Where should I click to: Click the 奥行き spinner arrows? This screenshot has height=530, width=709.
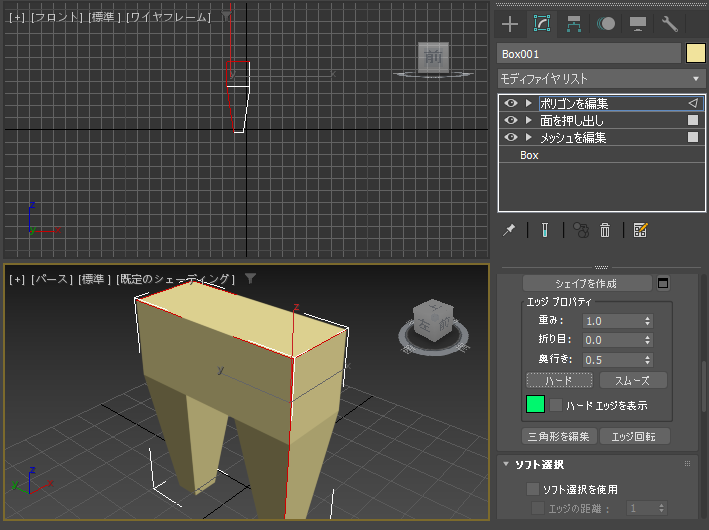pos(648,360)
